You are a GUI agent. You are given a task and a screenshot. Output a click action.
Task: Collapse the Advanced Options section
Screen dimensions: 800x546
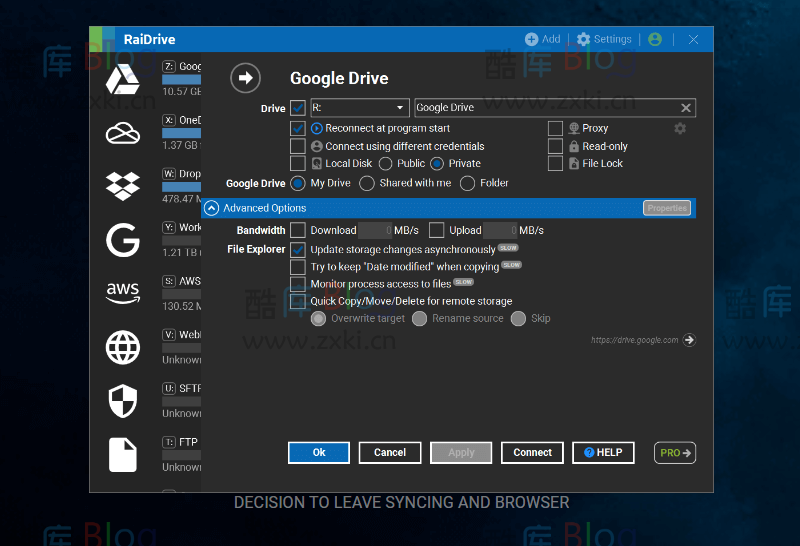pos(211,208)
